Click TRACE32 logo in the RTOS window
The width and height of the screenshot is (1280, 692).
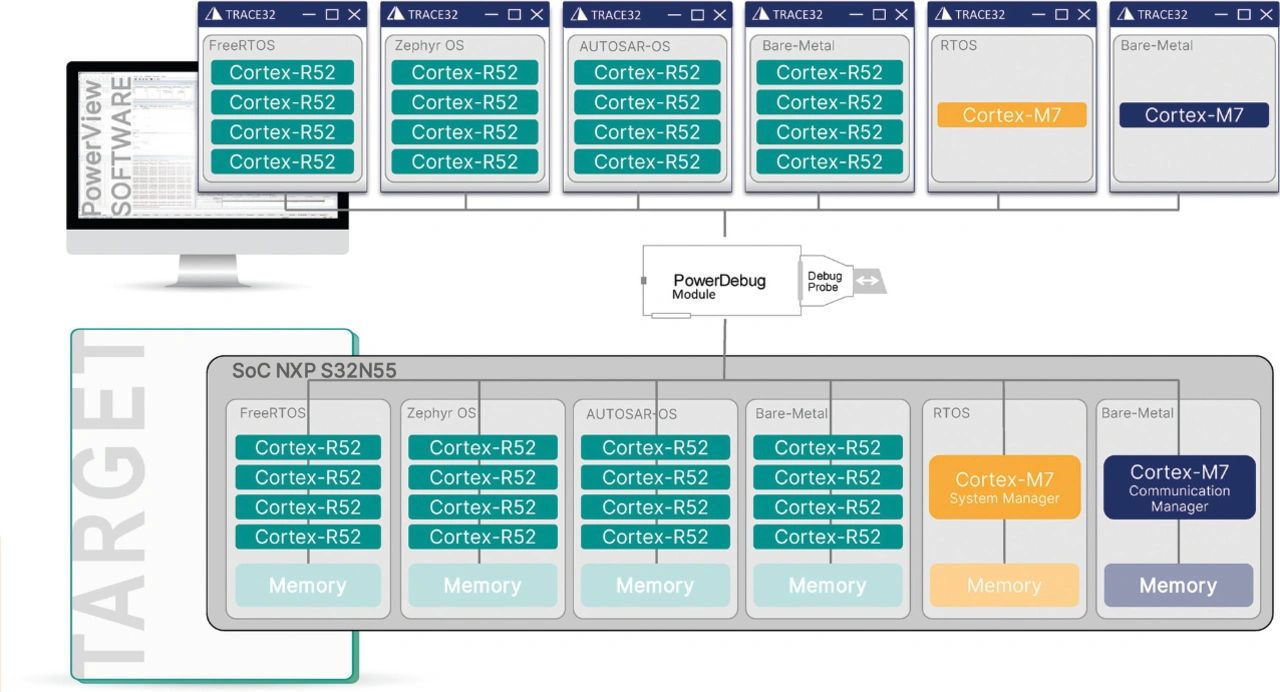pos(942,14)
